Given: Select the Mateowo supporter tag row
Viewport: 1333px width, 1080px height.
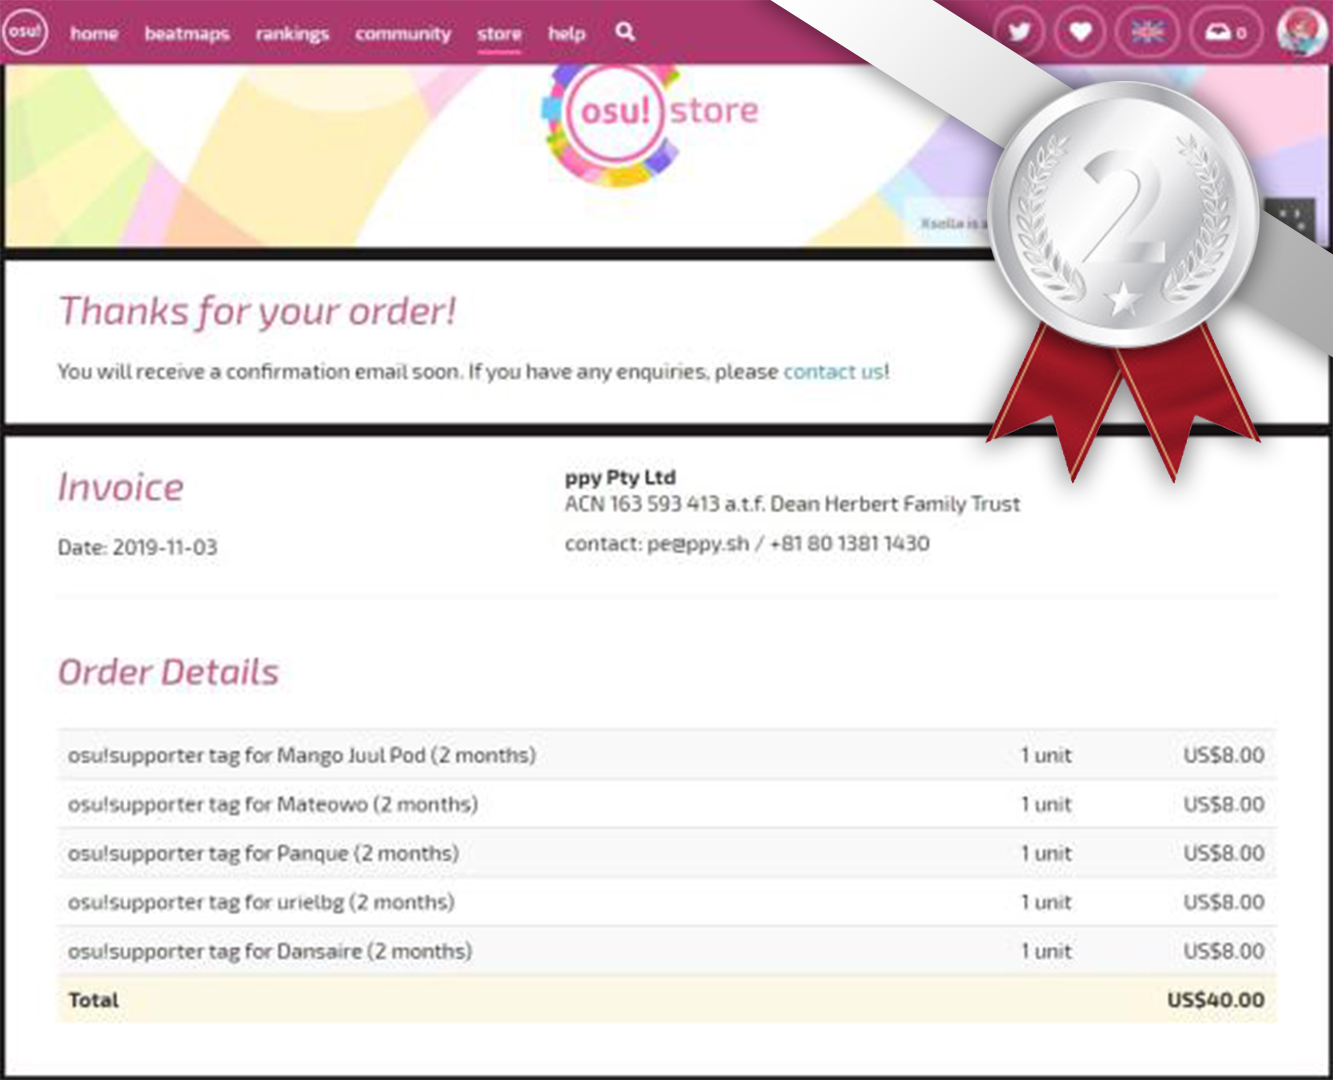Looking at the screenshot, I should [667, 804].
